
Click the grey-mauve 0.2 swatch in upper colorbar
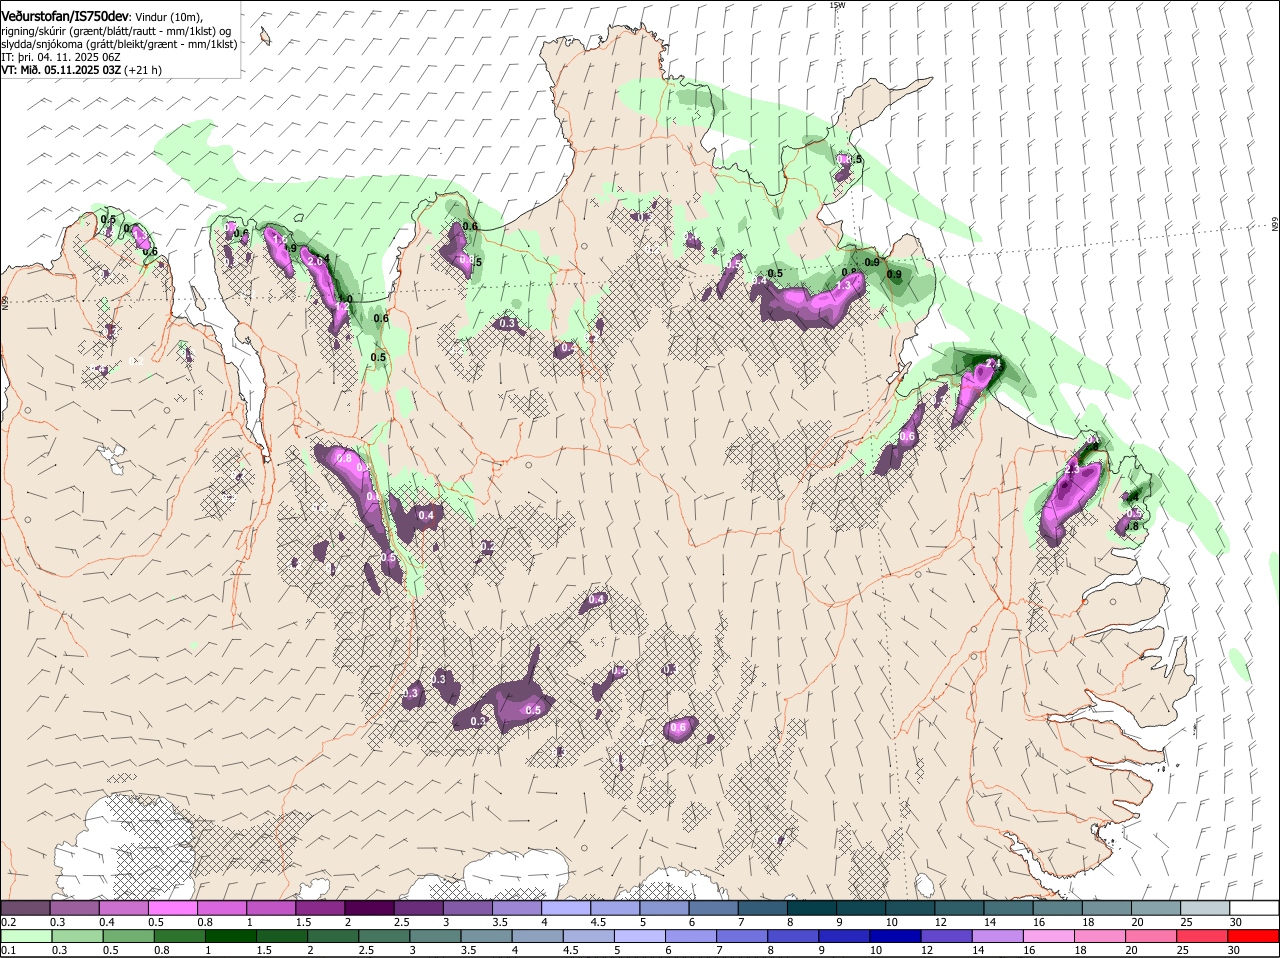[25, 908]
